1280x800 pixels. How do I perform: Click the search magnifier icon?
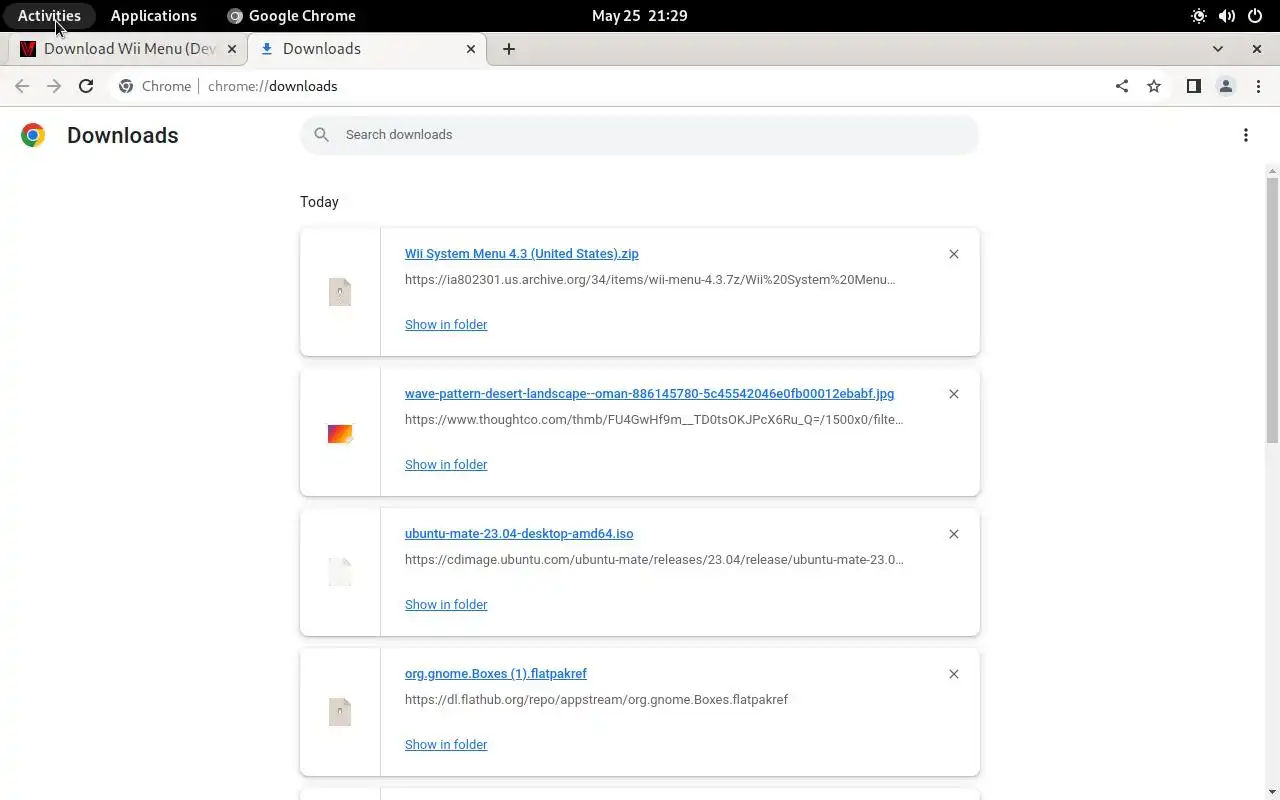coord(321,134)
